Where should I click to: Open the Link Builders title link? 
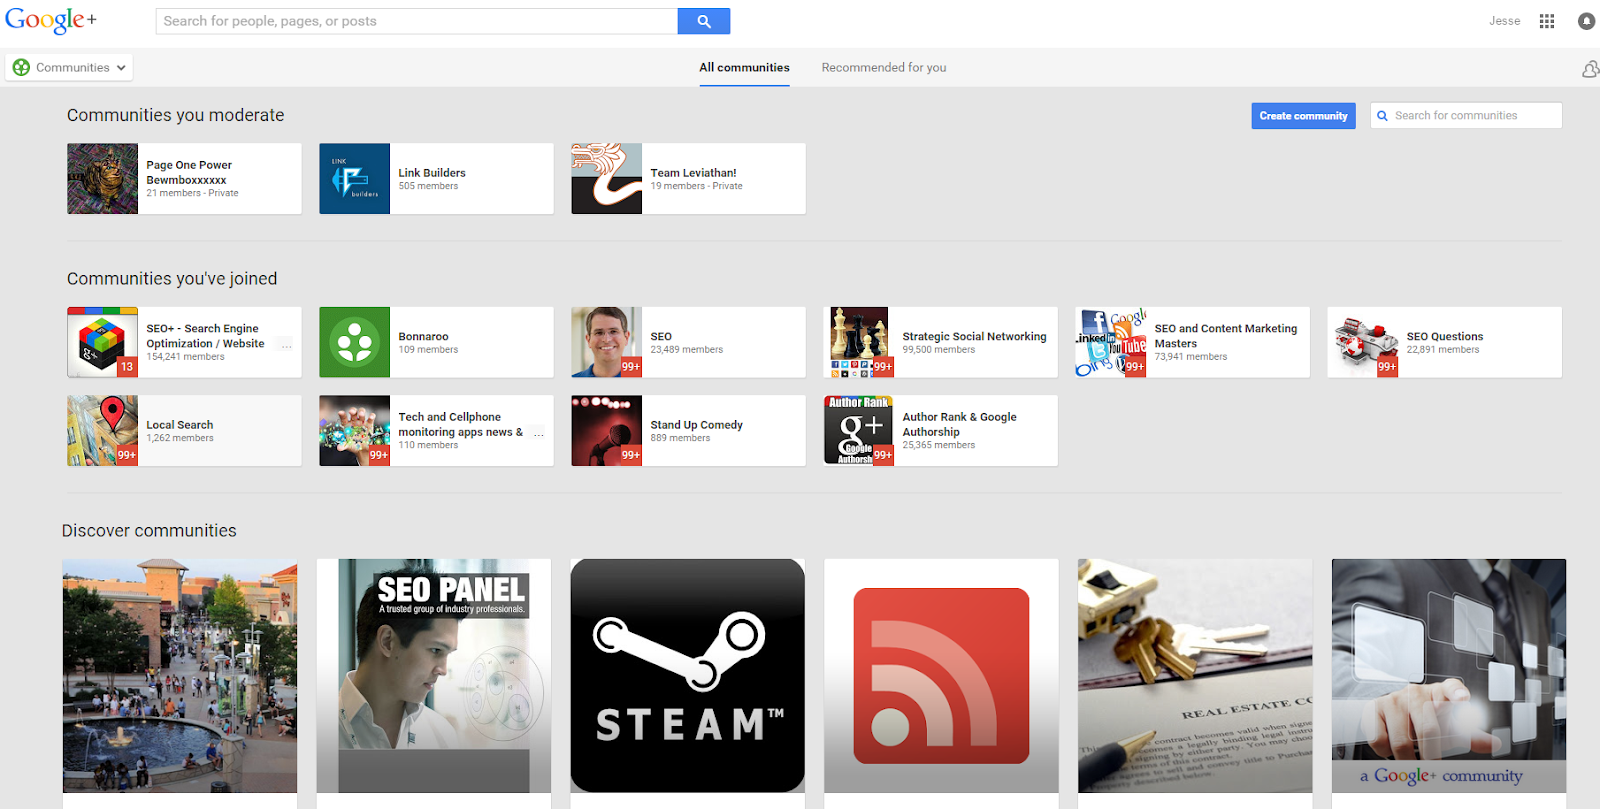pos(432,173)
